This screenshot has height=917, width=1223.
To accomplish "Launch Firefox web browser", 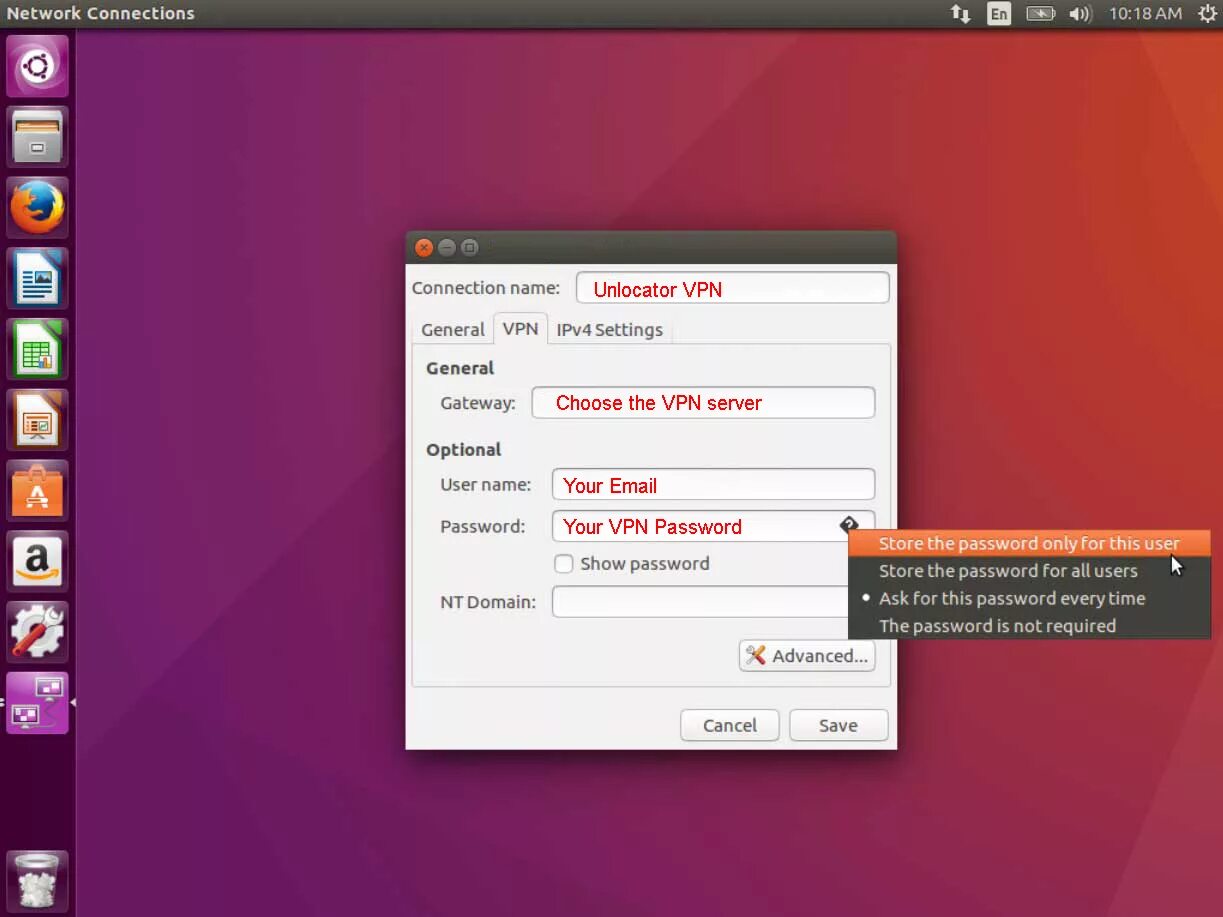I will tap(38, 208).
